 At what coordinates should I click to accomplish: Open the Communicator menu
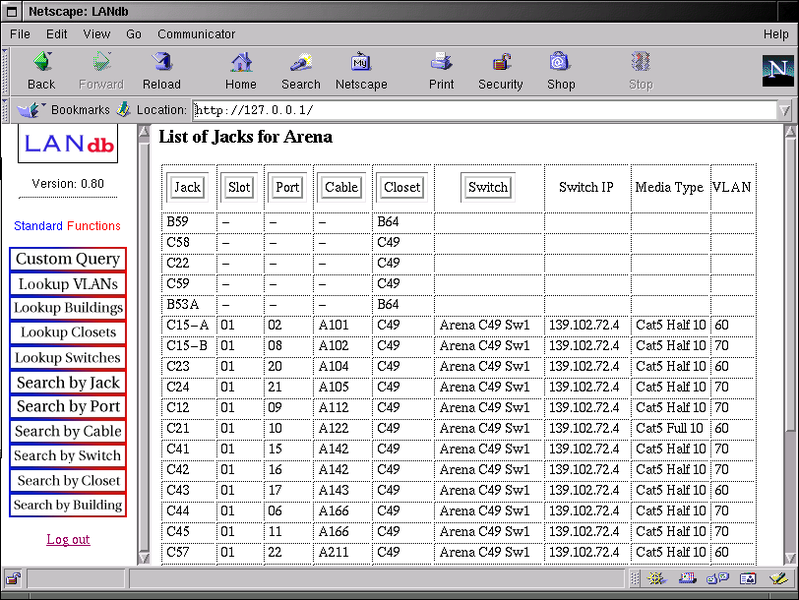(x=196, y=34)
